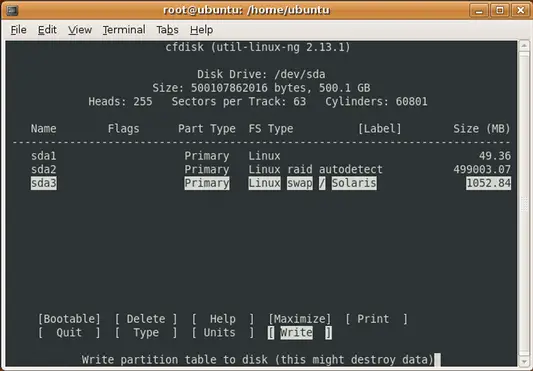Screen dimensions: 533x371
Task: Select the Maximize option in cfdisk
Action: (x=299, y=319)
